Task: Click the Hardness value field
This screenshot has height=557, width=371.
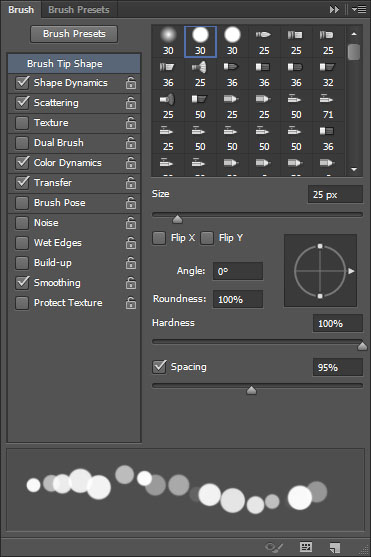Action: [x=338, y=323]
